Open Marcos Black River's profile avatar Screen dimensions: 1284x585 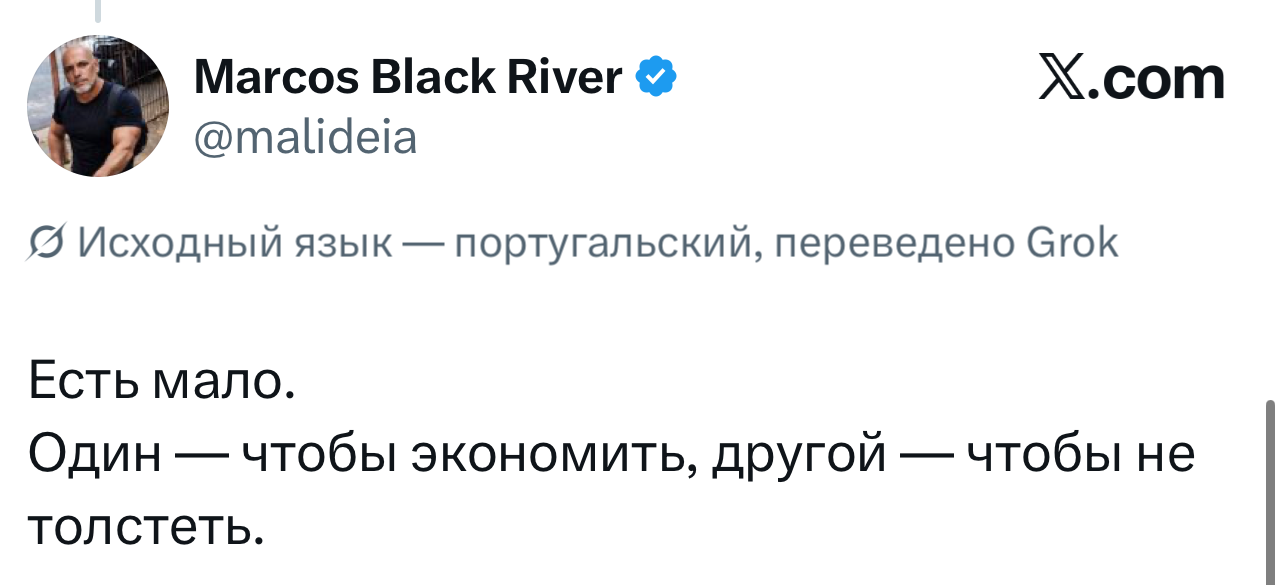(x=98, y=106)
